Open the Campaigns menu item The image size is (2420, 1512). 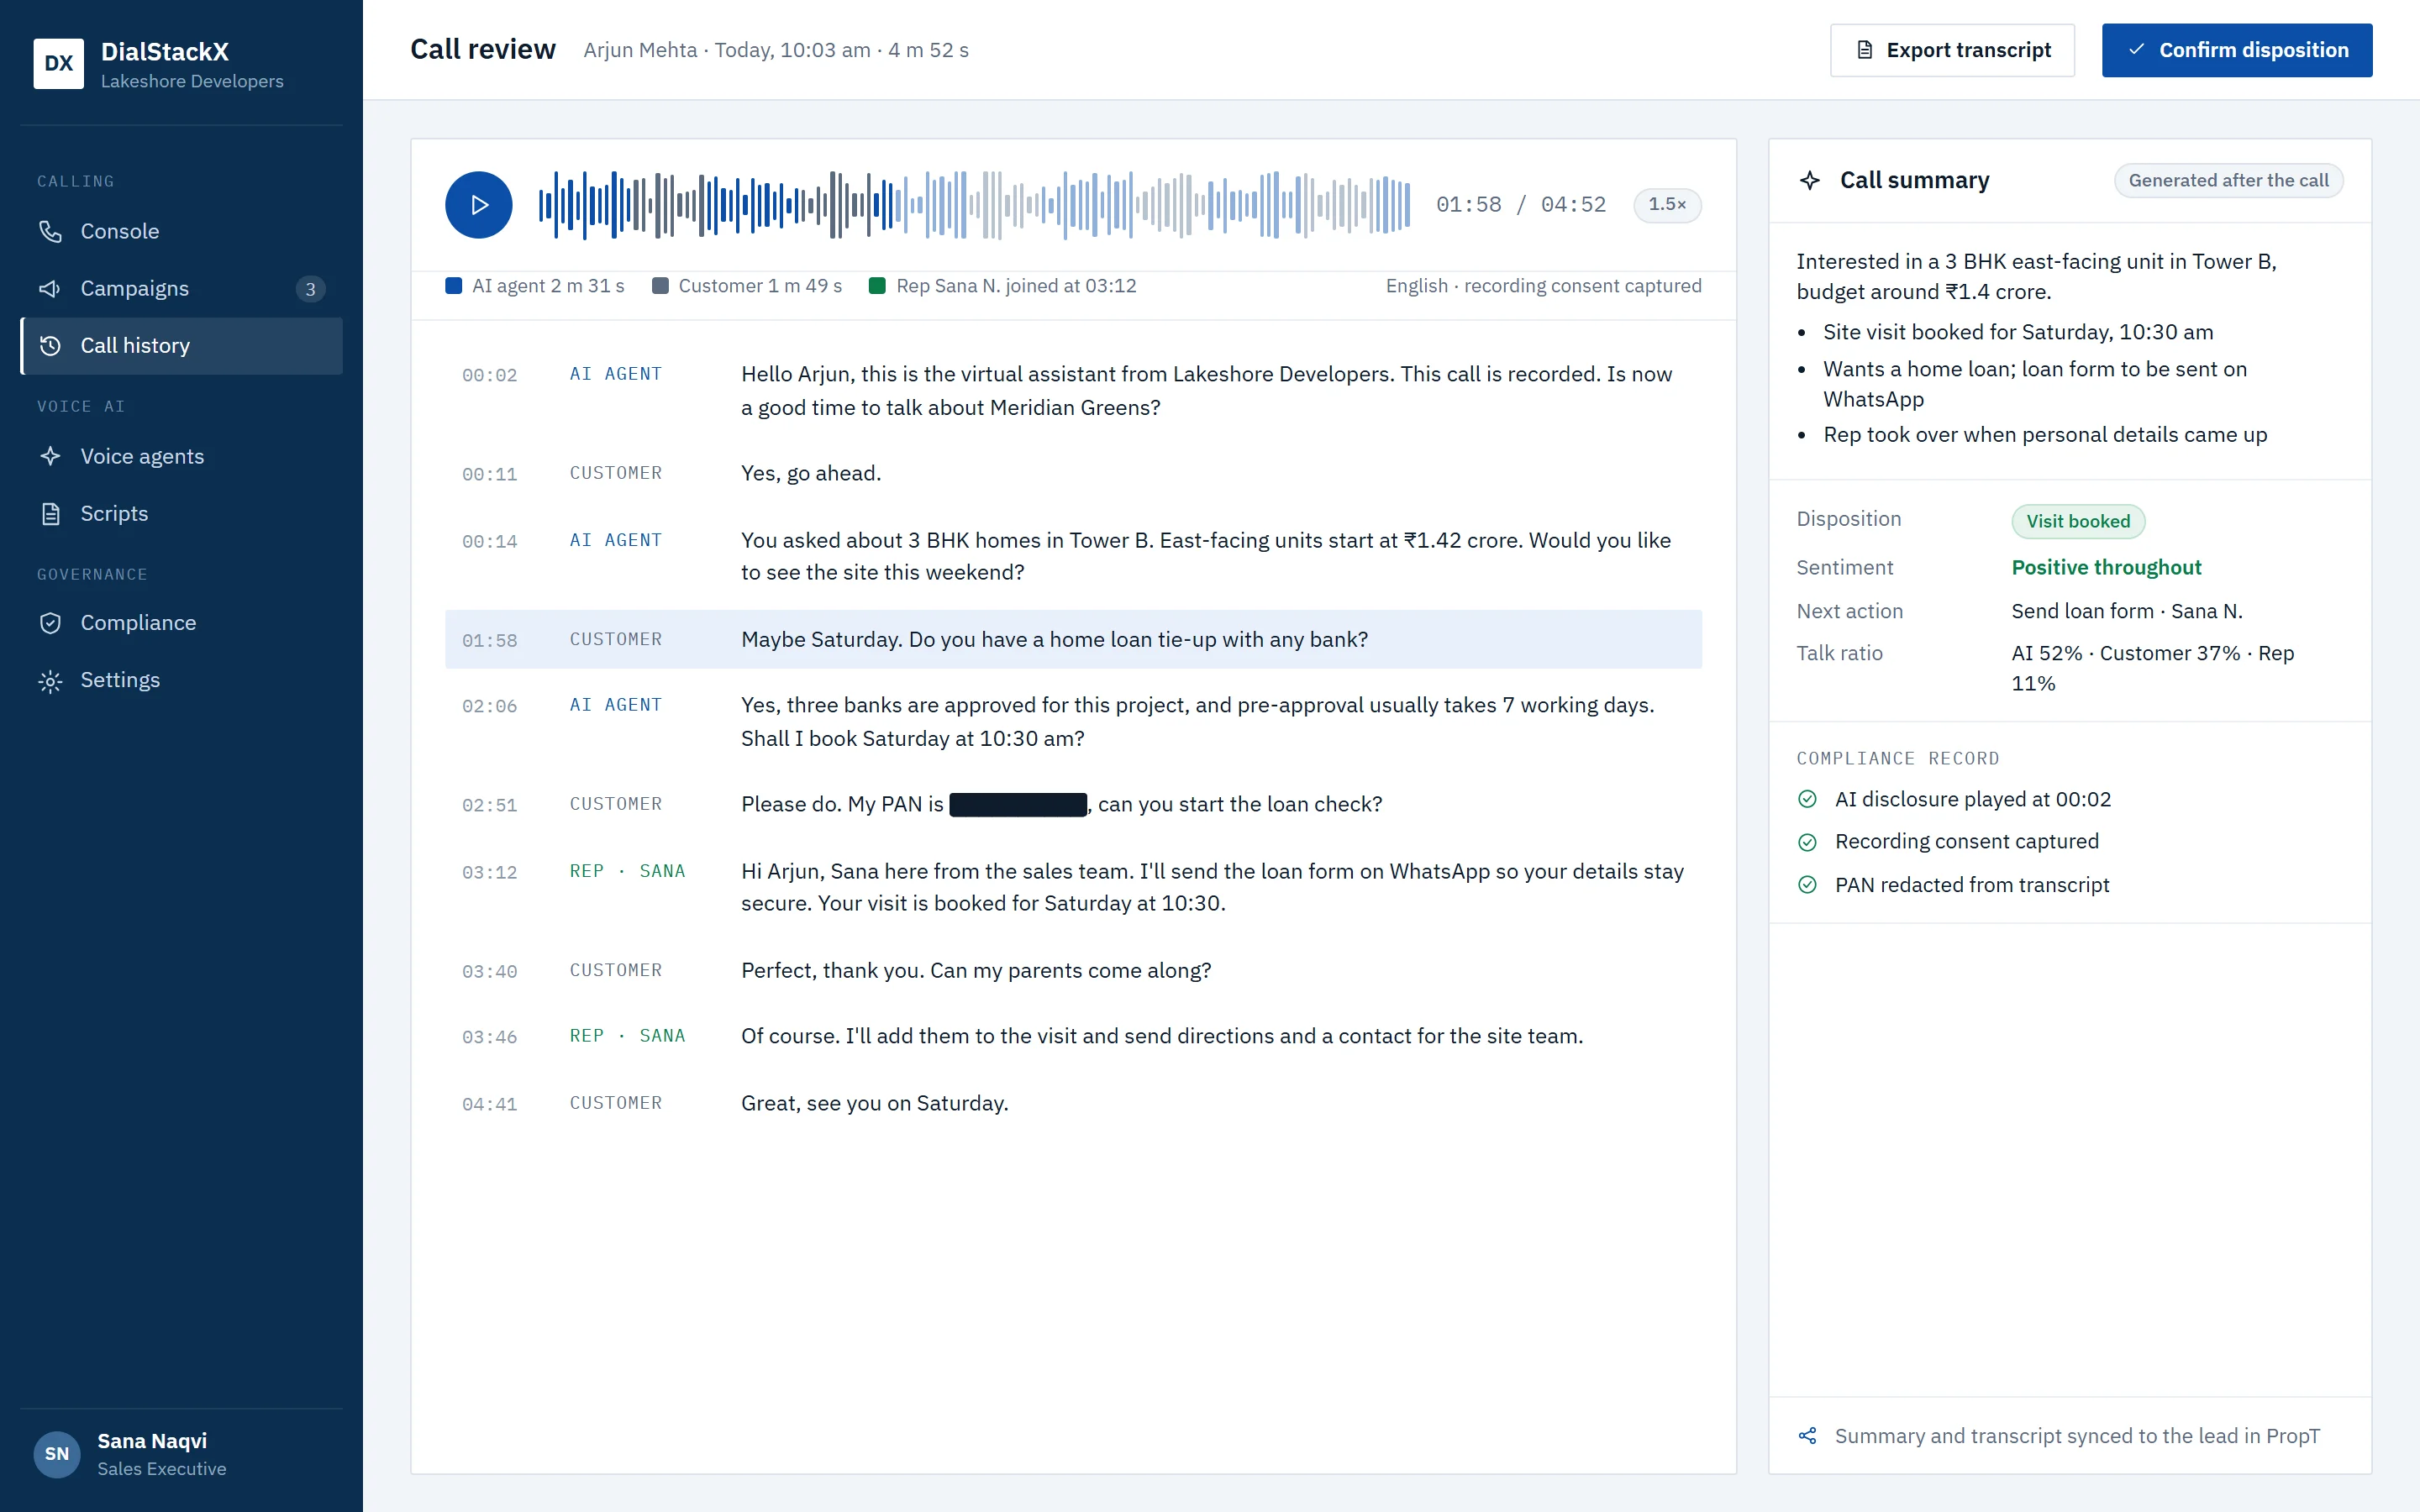181,288
